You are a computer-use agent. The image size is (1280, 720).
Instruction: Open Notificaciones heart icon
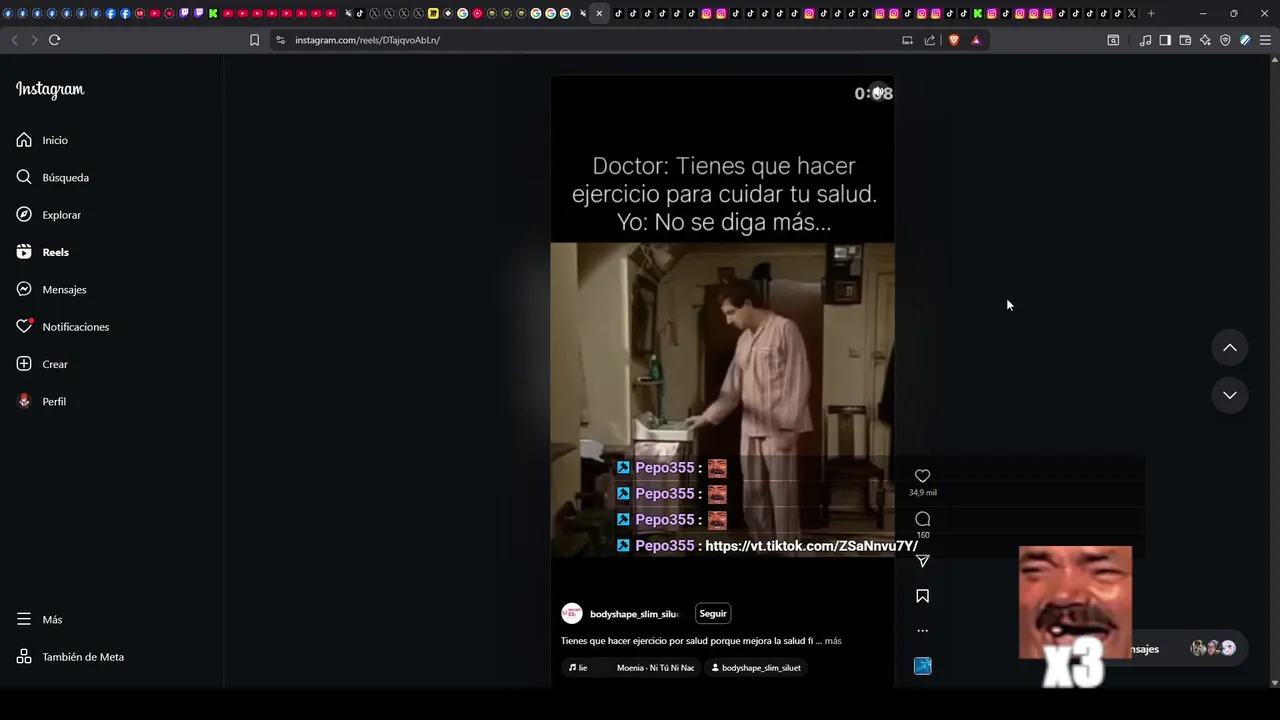point(24,327)
